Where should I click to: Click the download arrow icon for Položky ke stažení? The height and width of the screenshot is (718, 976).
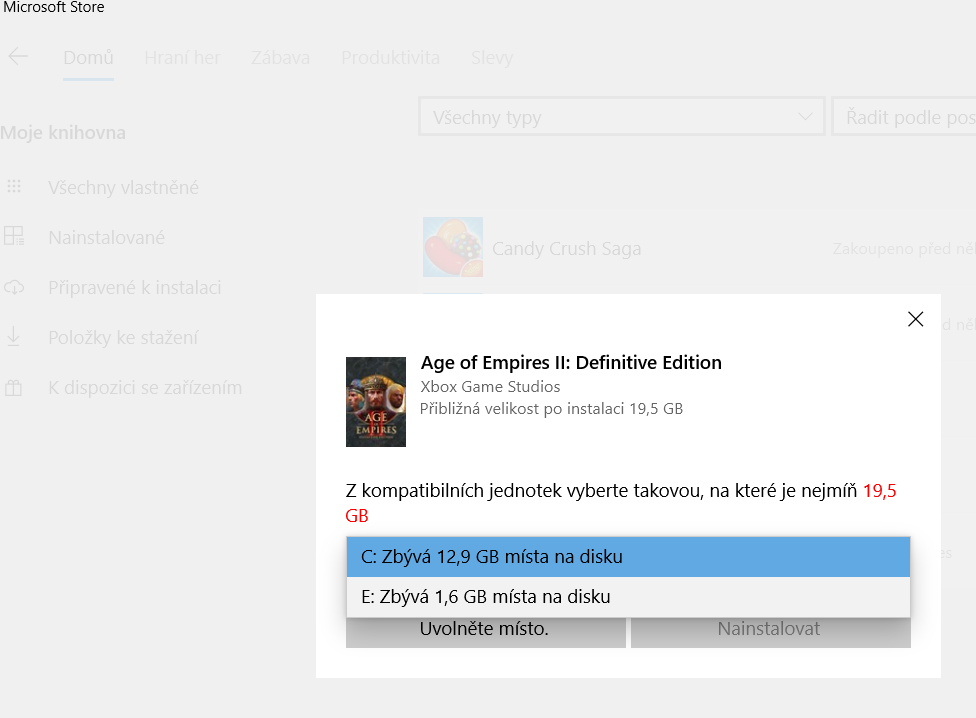coord(13,337)
